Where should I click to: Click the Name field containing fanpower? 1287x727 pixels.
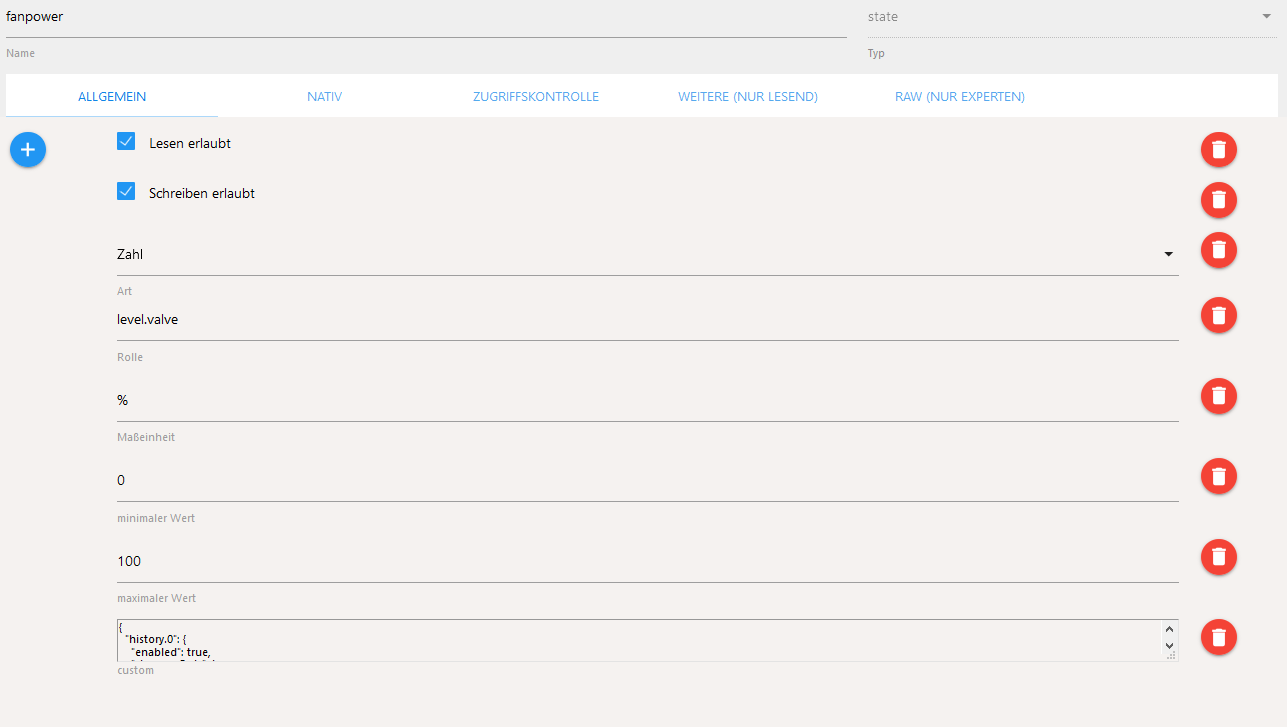426,18
